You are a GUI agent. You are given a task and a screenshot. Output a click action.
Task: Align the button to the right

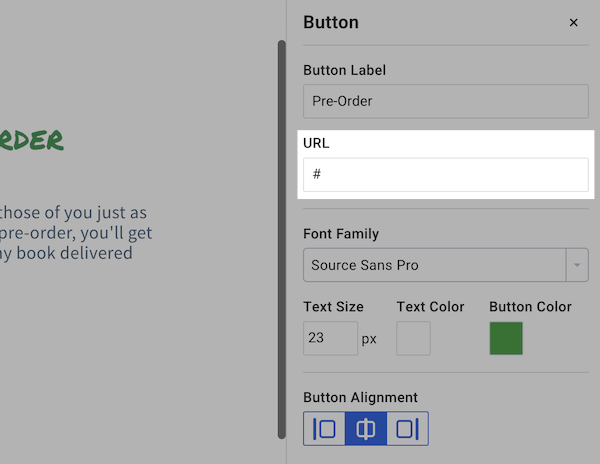pyautogui.click(x=407, y=429)
